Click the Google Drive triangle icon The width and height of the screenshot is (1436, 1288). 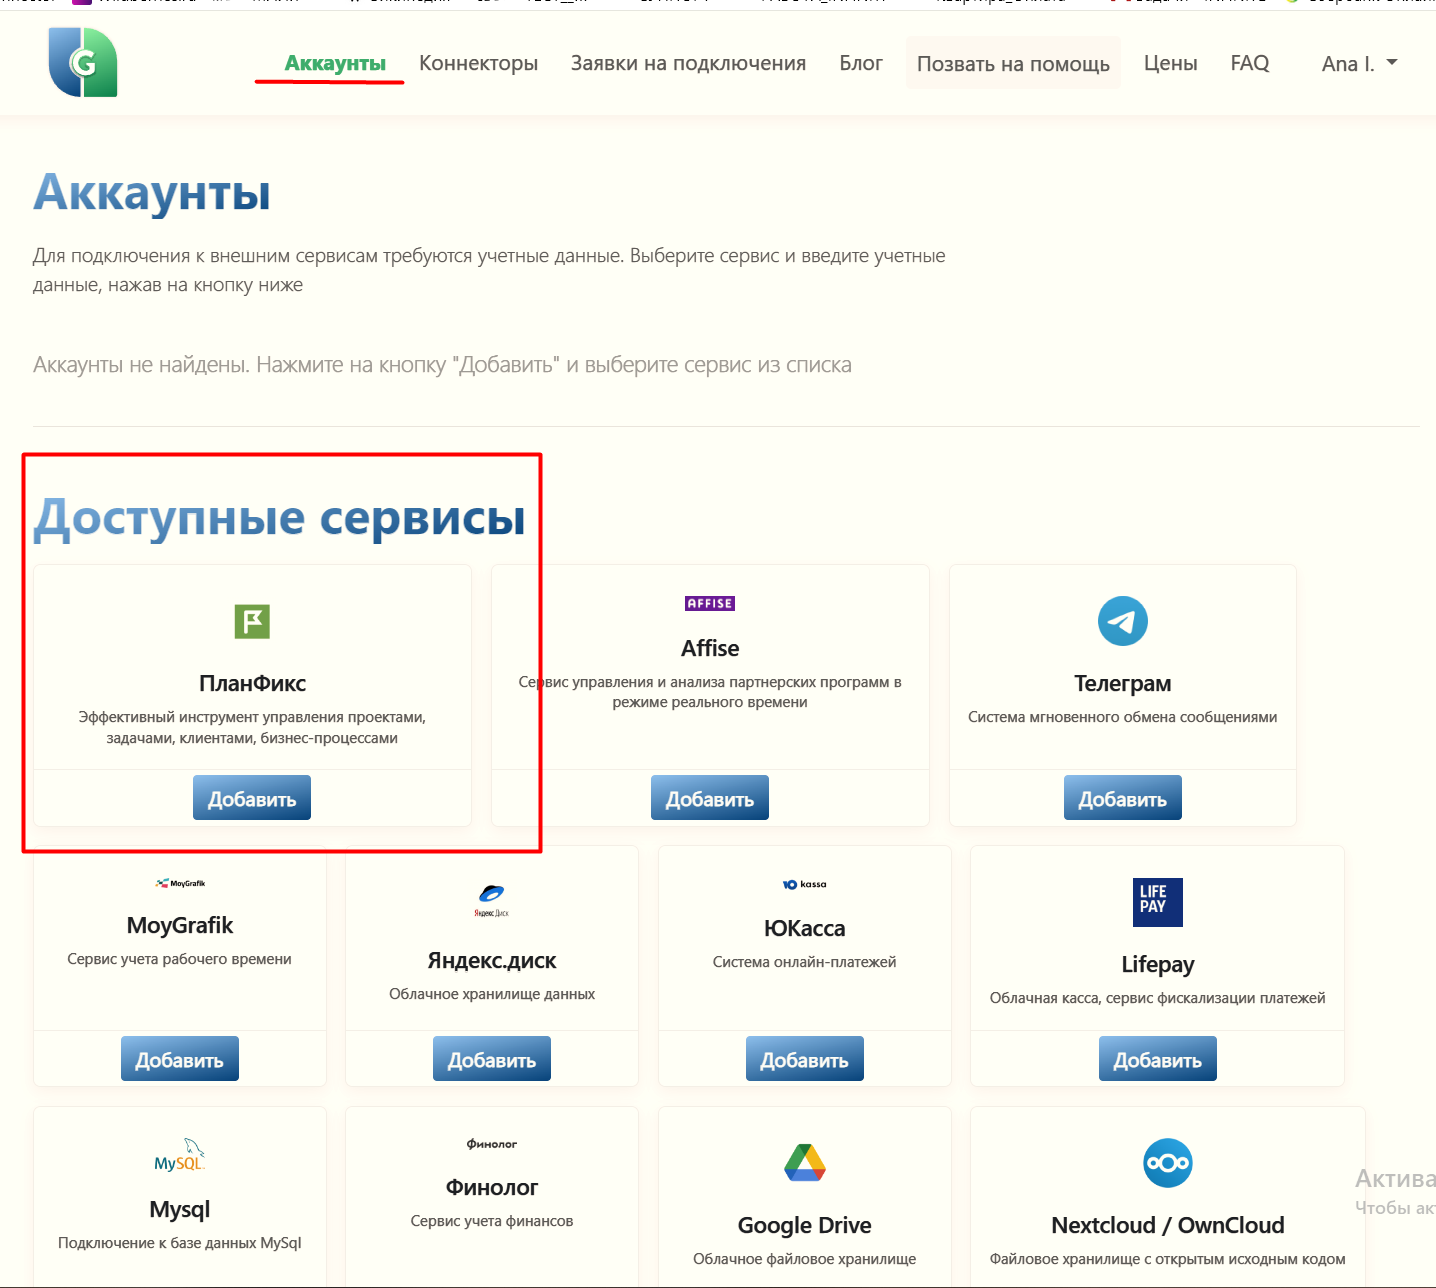click(x=804, y=1162)
